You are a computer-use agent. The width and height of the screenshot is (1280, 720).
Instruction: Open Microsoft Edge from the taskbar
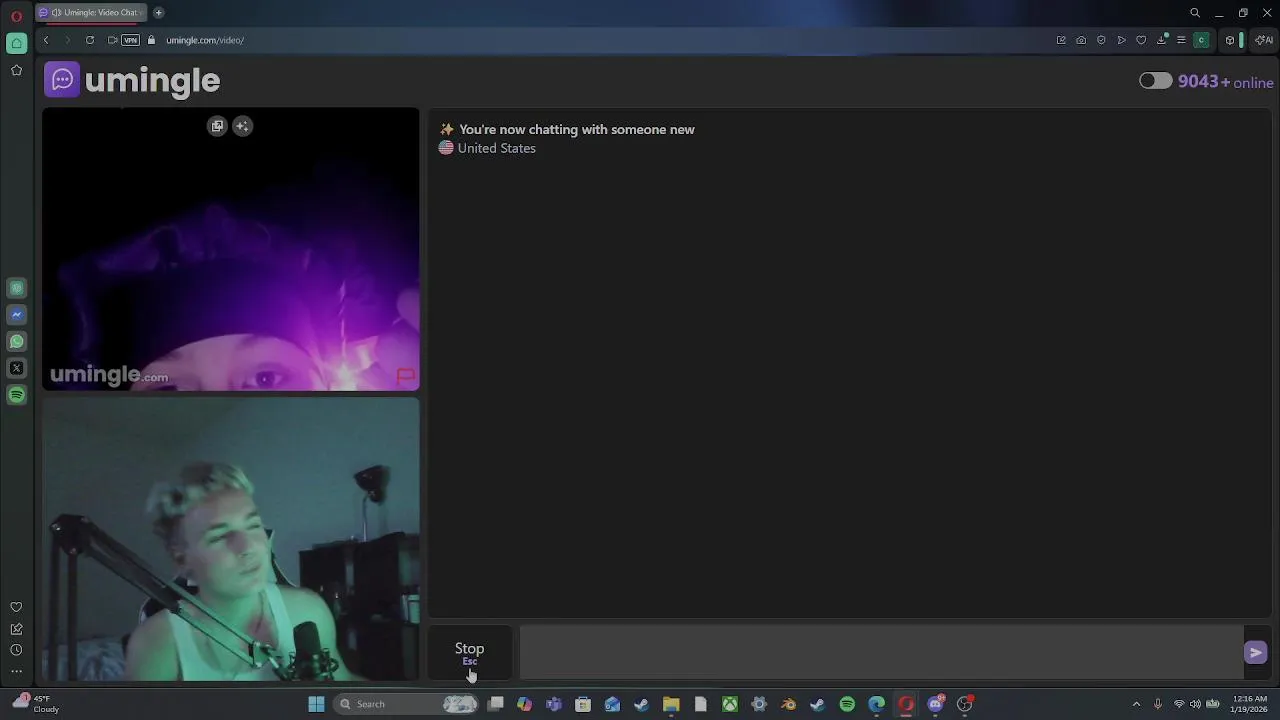[x=876, y=704]
